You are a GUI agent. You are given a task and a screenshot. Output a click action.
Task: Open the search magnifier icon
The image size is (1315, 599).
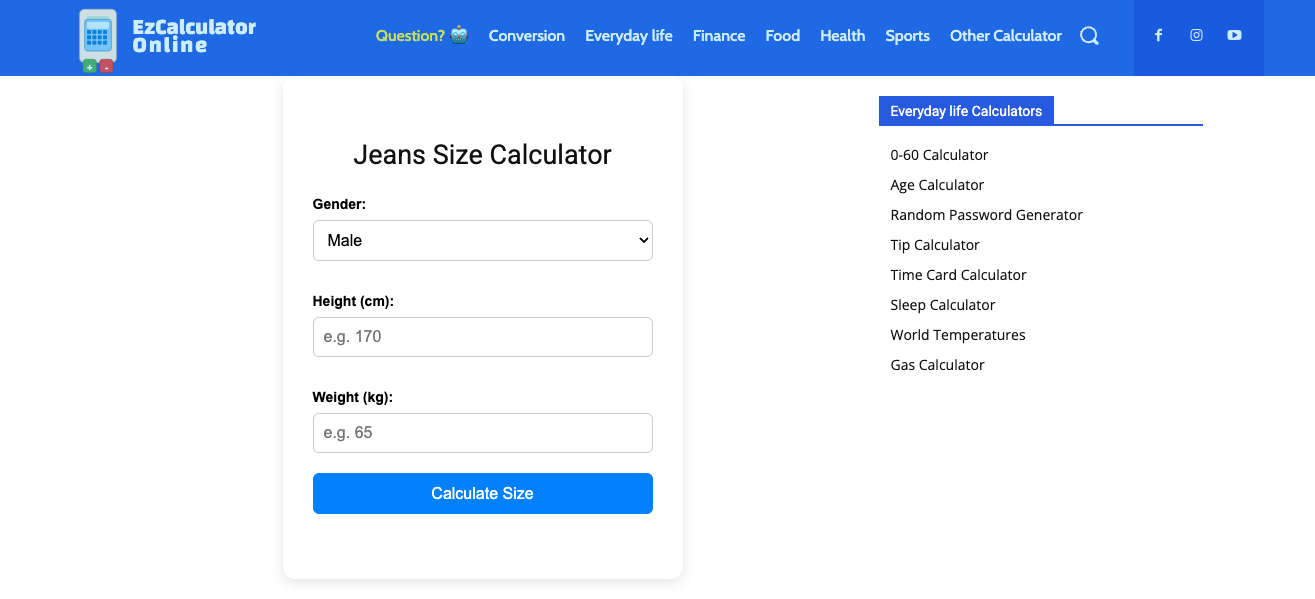[1089, 36]
